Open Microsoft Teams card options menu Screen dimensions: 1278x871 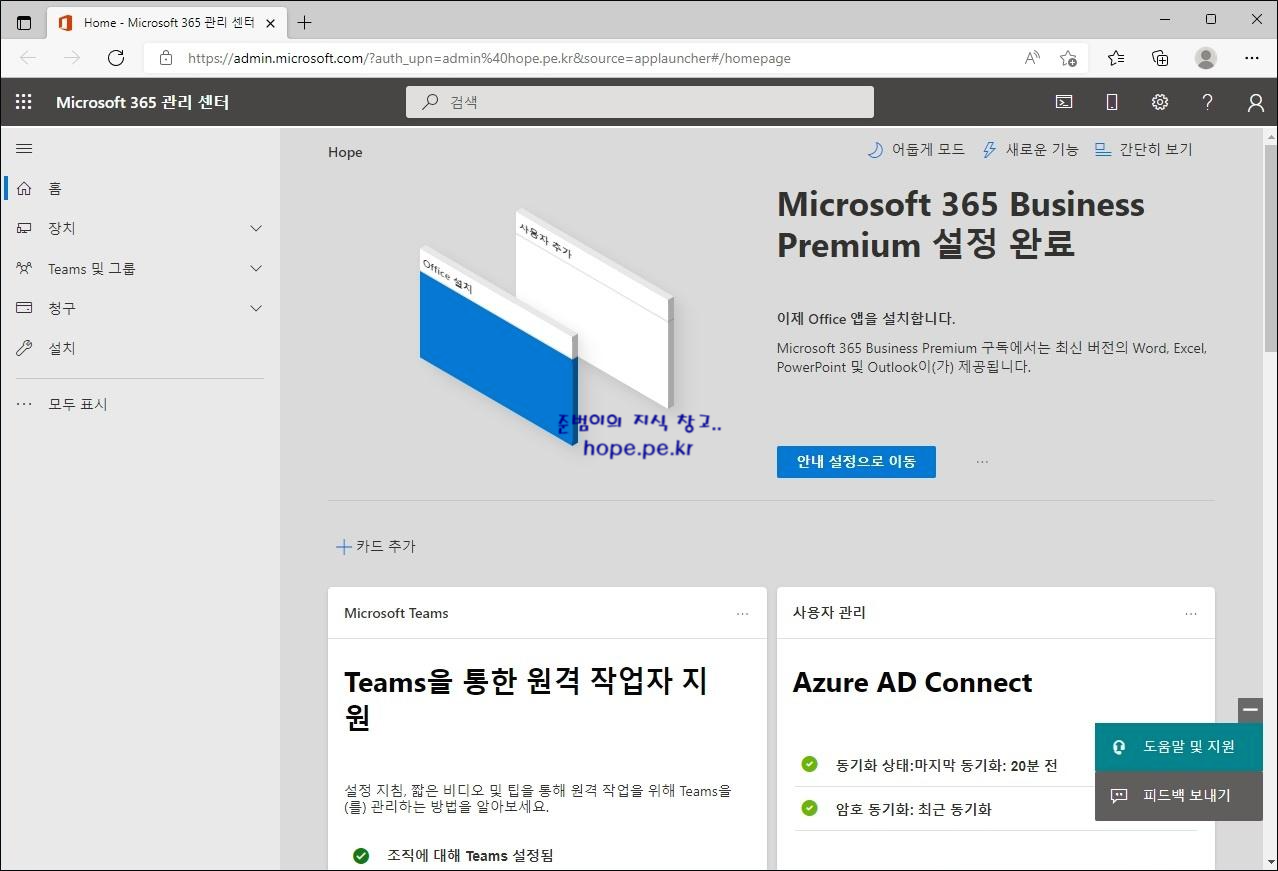(742, 614)
